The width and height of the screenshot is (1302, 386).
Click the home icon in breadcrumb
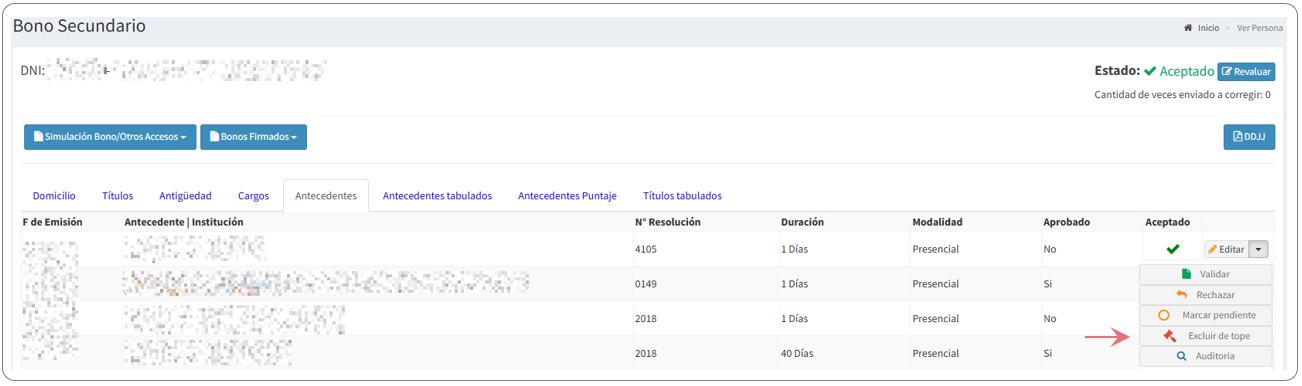(1188, 28)
